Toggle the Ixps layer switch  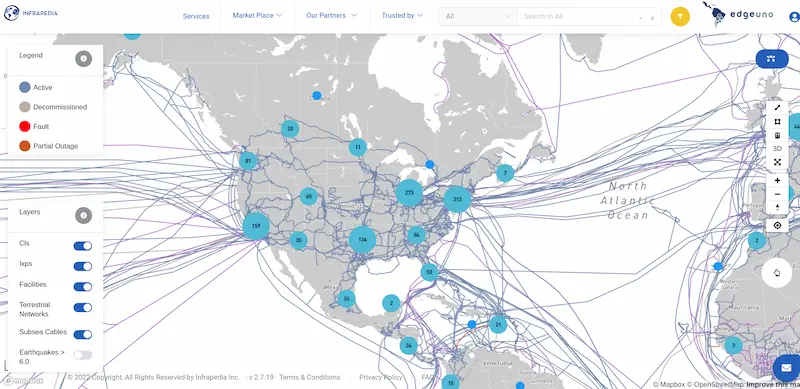[x=83, y=266]
